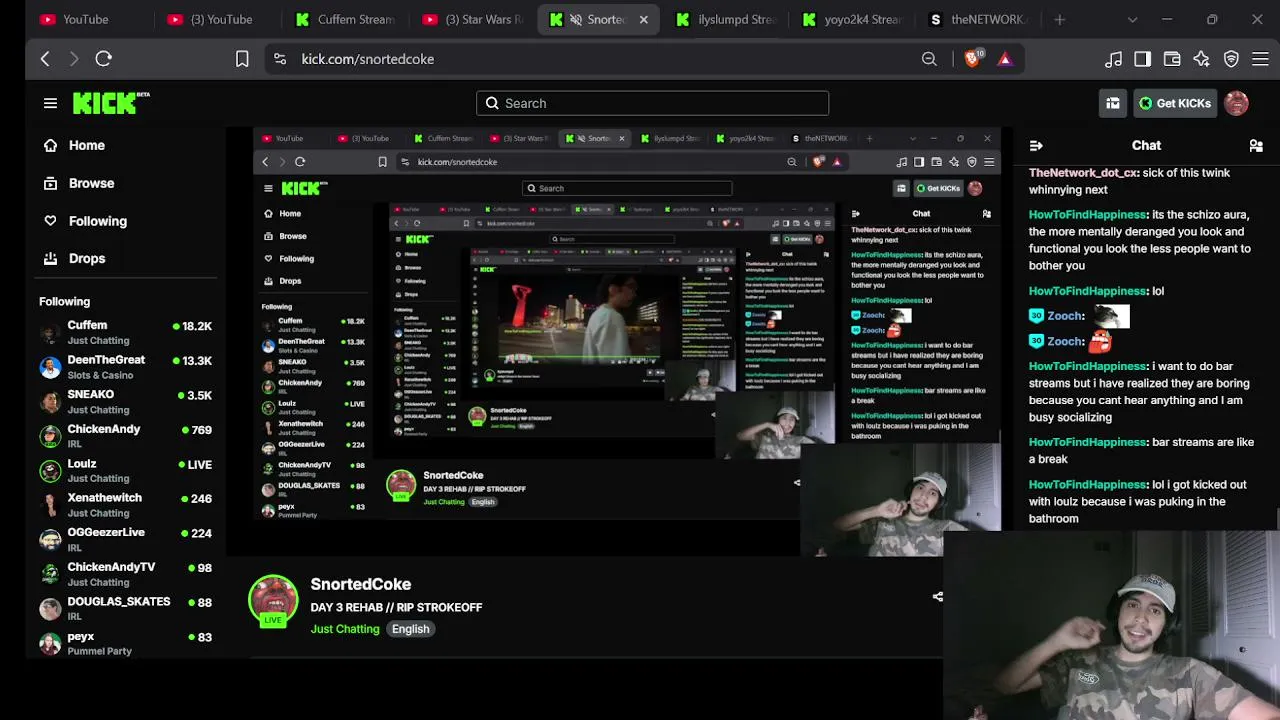
Task: Open the SnortedCoke channel name link
Action: [360, 584]
